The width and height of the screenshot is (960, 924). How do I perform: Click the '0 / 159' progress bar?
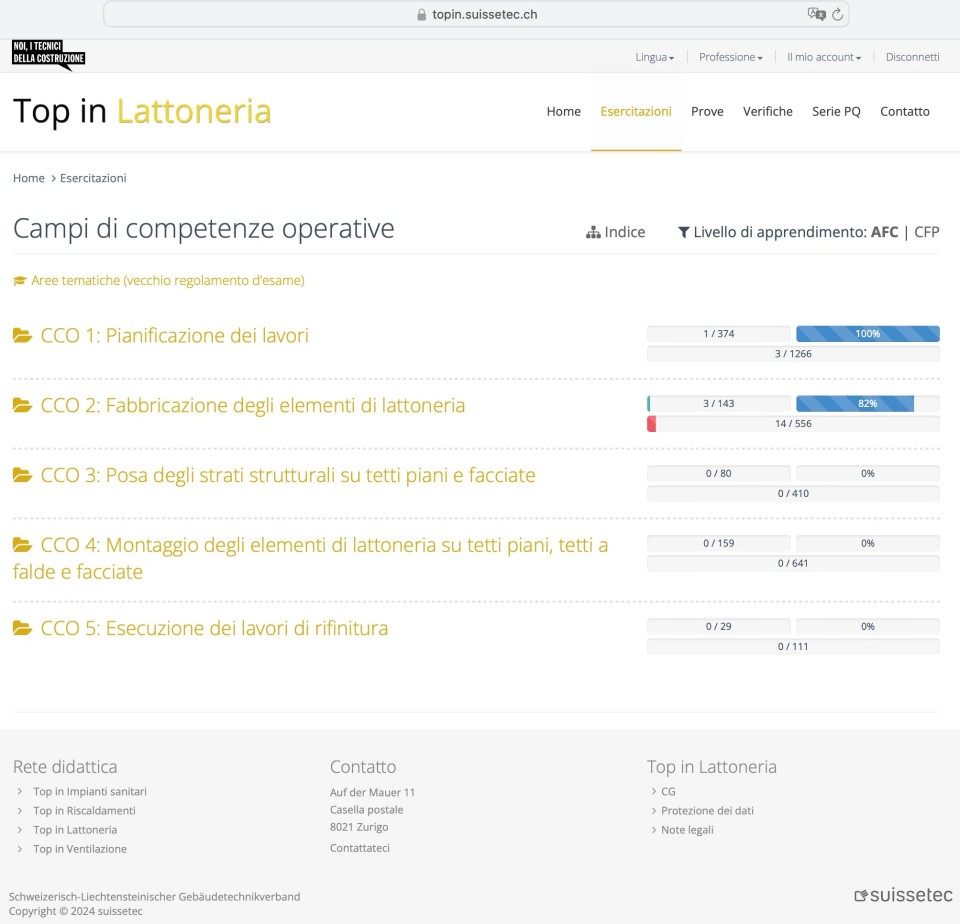[718, 543]
